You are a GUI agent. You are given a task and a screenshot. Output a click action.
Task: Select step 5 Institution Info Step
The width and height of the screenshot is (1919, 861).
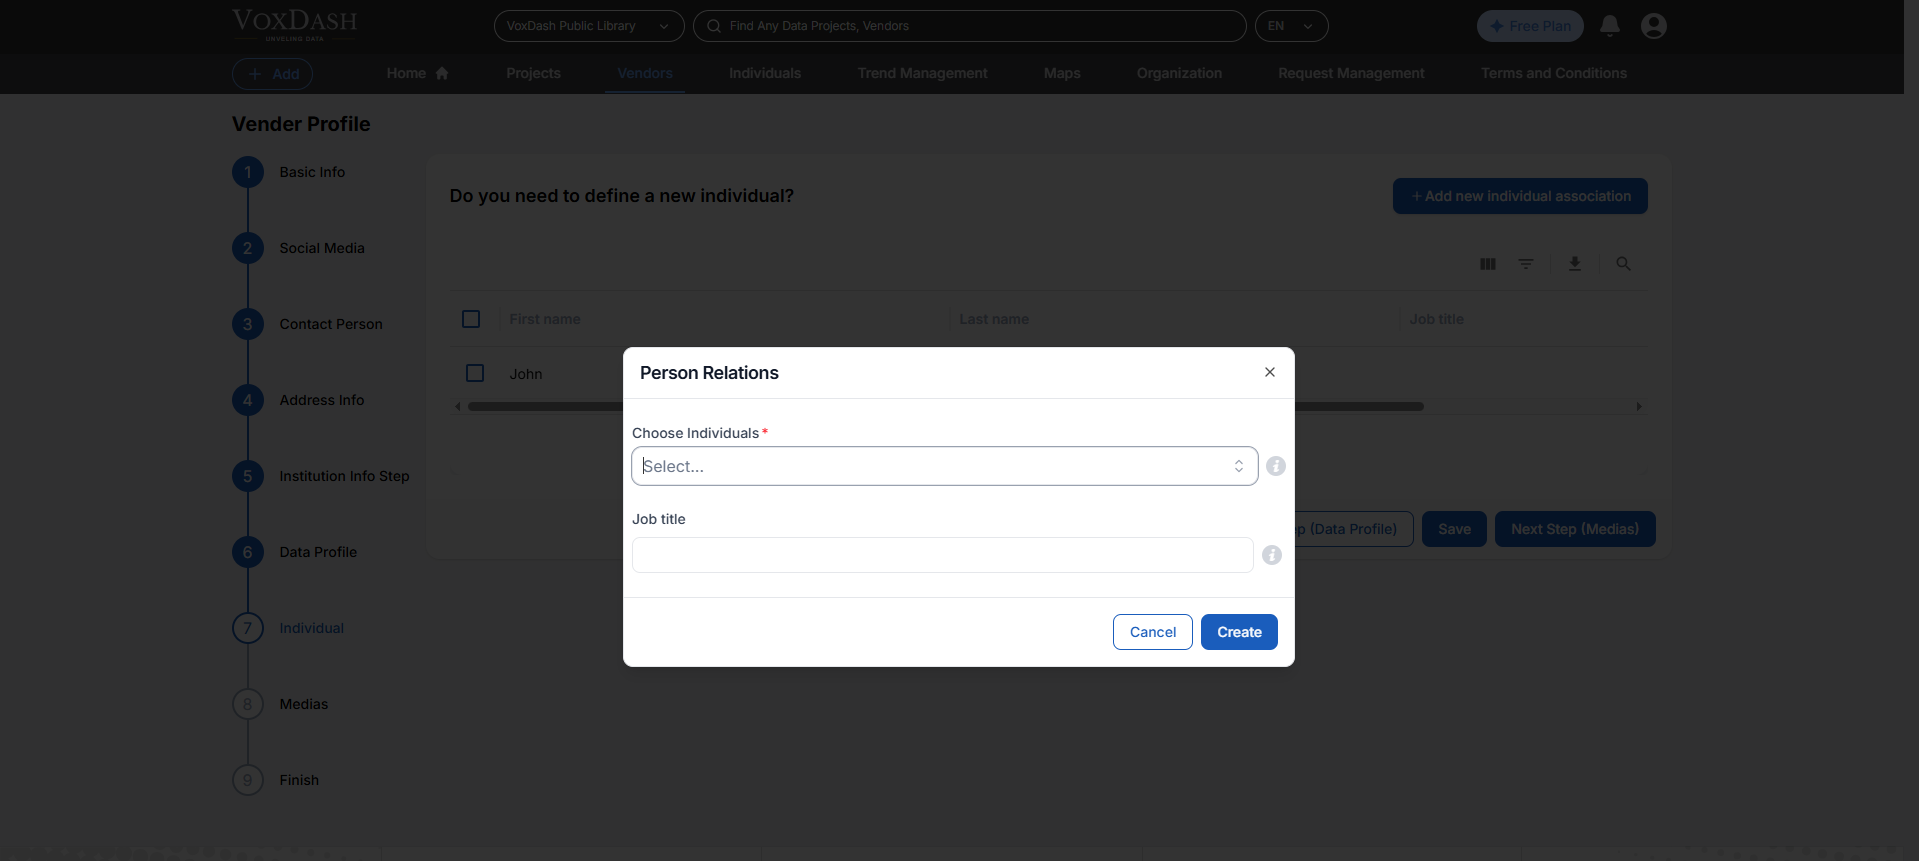tap(321, 476)
